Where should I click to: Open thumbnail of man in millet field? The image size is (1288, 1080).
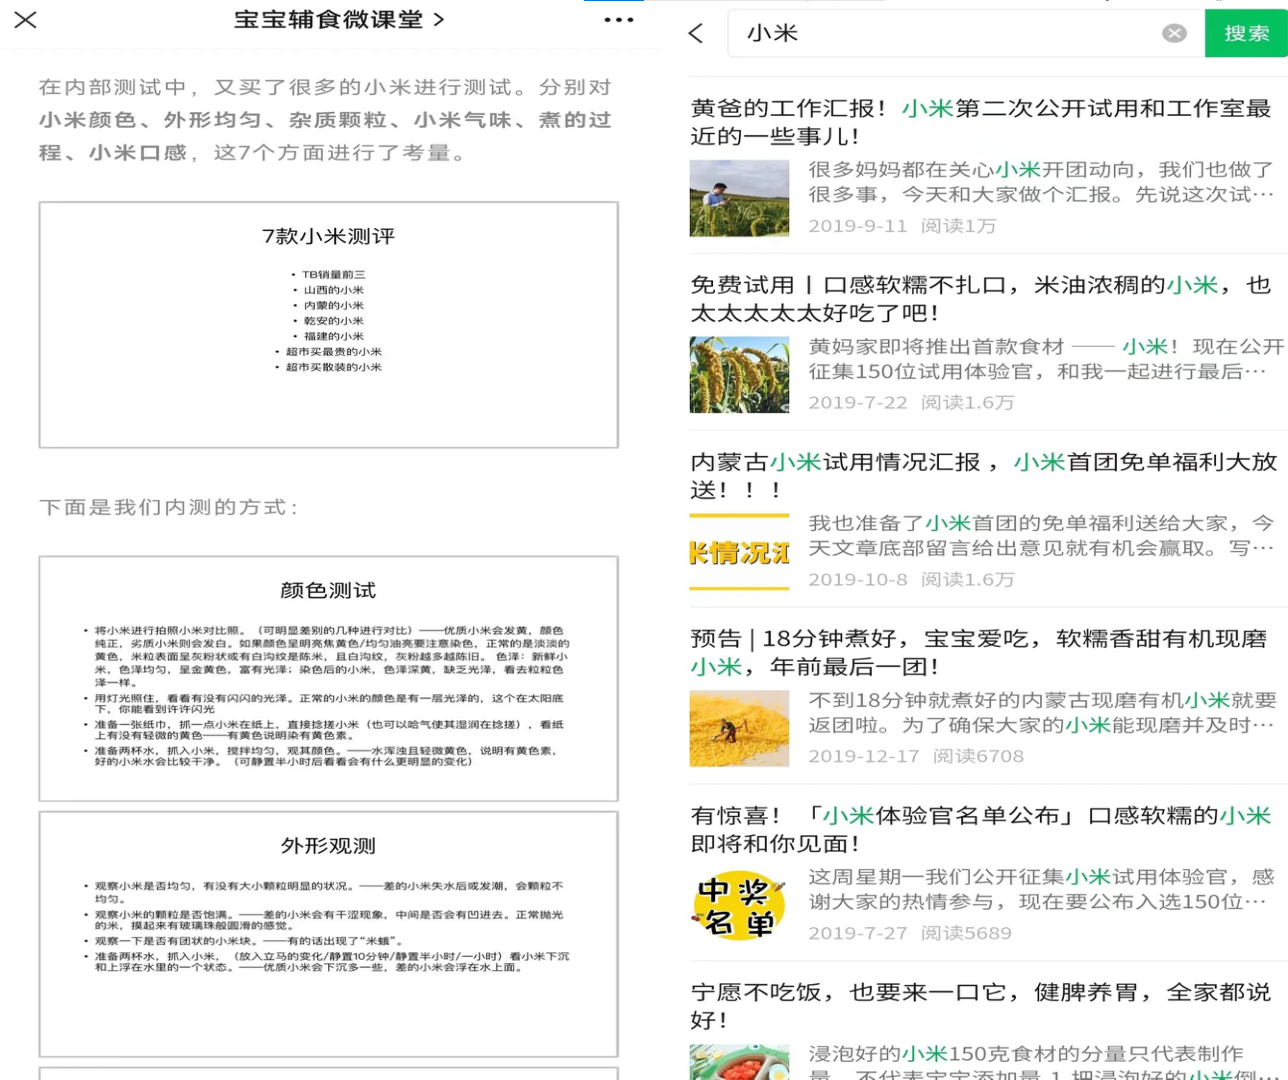point(739,198)
